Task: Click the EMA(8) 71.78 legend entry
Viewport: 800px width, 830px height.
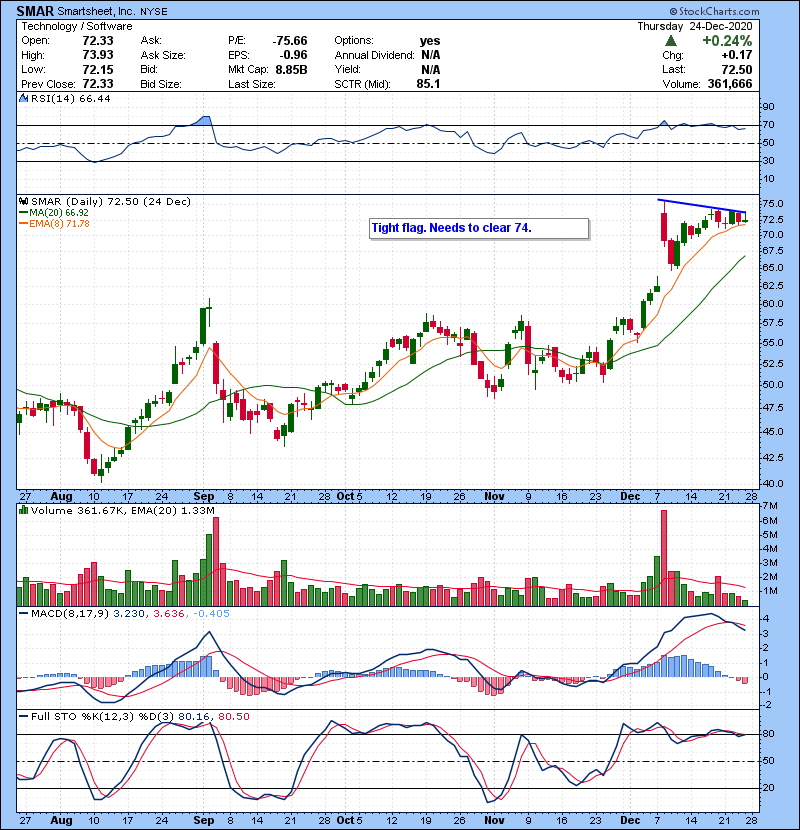Action: pyautogui.click(x=54, y=223)
